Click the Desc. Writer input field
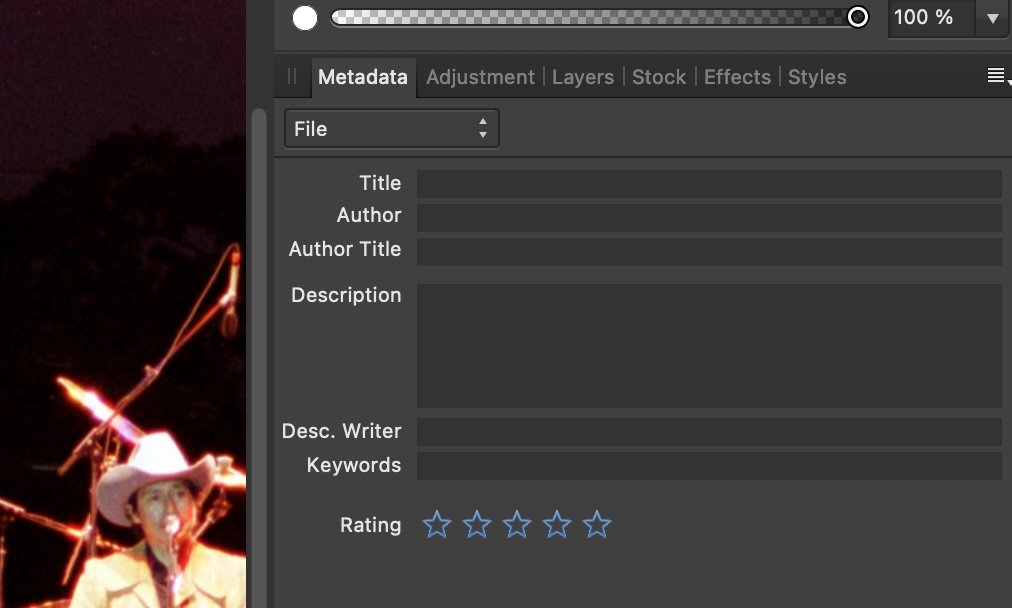Screen dimensions: 1012x608 pyautogui.click(x=709, y=432)
